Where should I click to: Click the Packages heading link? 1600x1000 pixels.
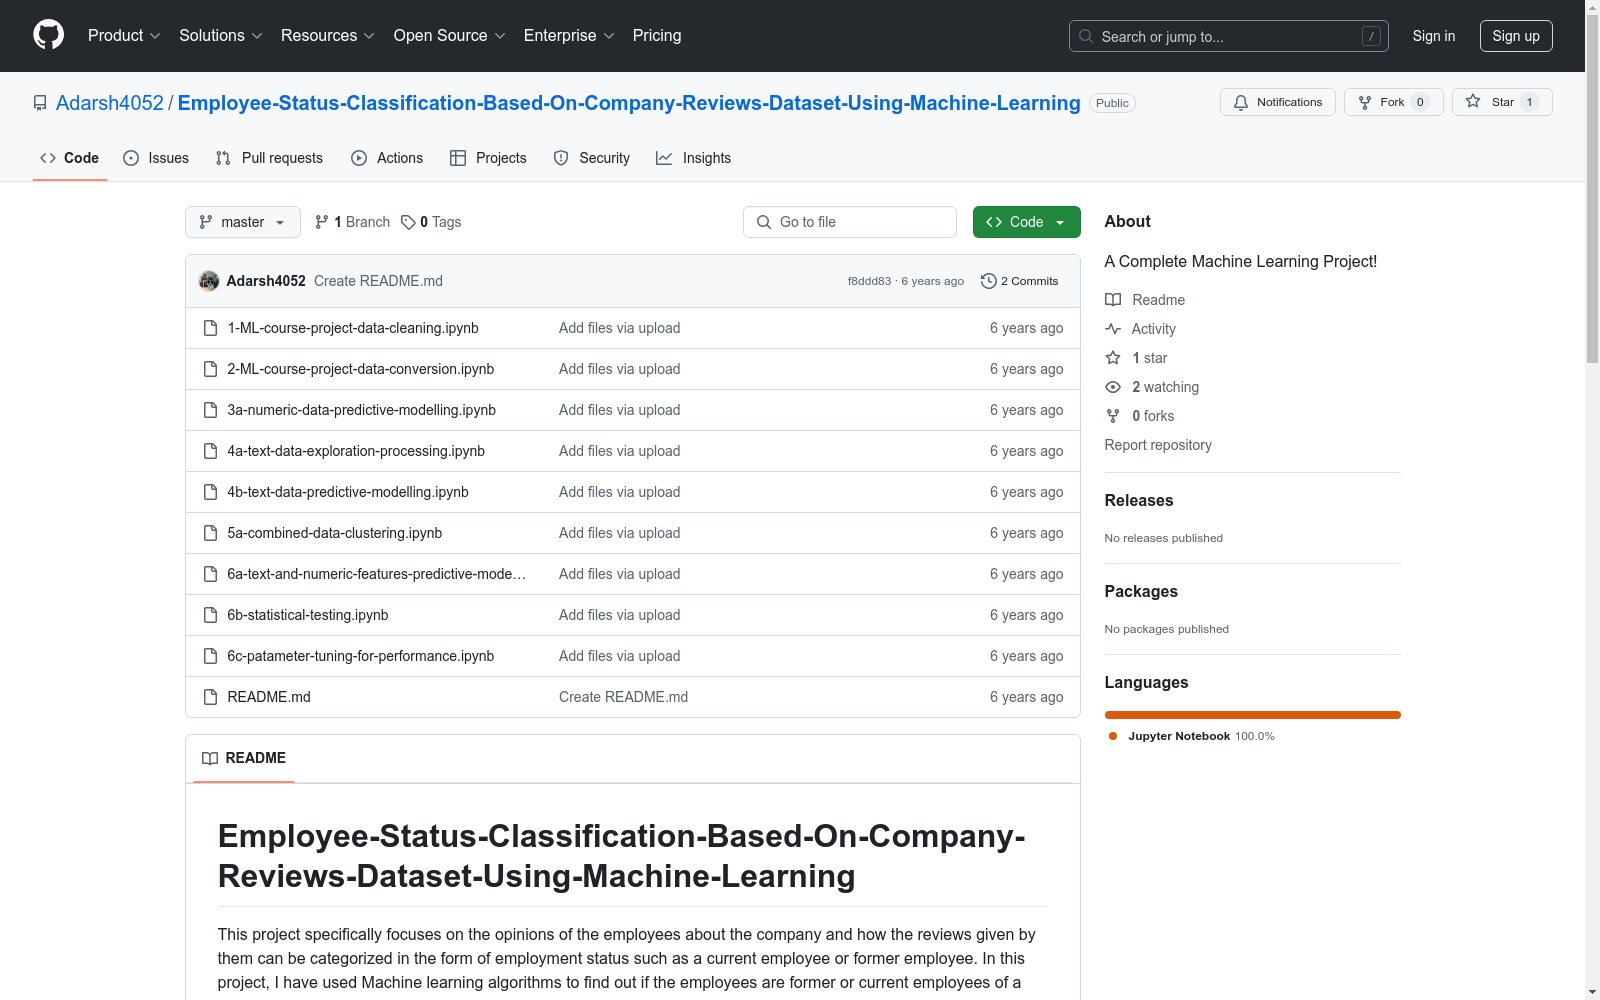tap(1141, 592)
